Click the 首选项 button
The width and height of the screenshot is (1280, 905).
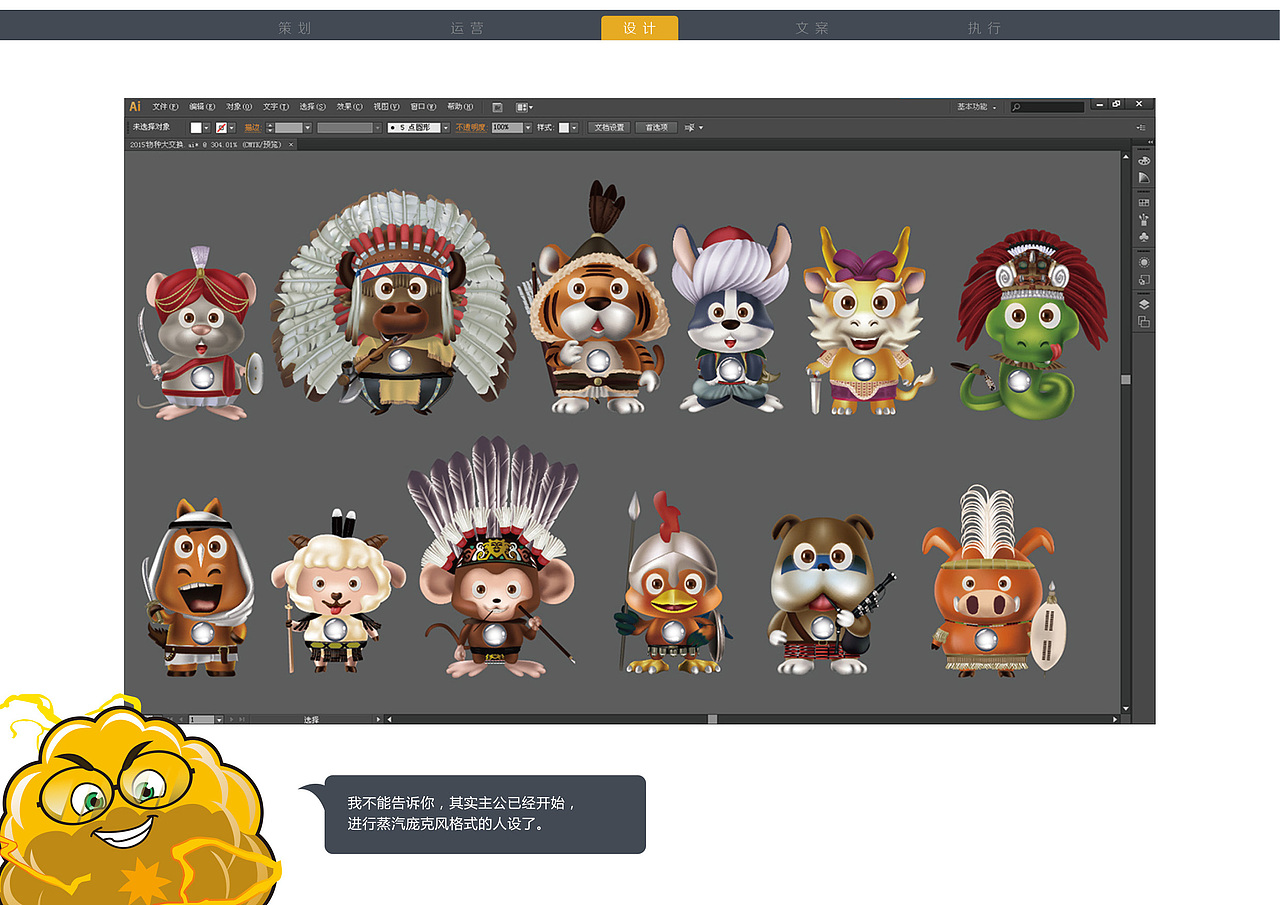657,127
